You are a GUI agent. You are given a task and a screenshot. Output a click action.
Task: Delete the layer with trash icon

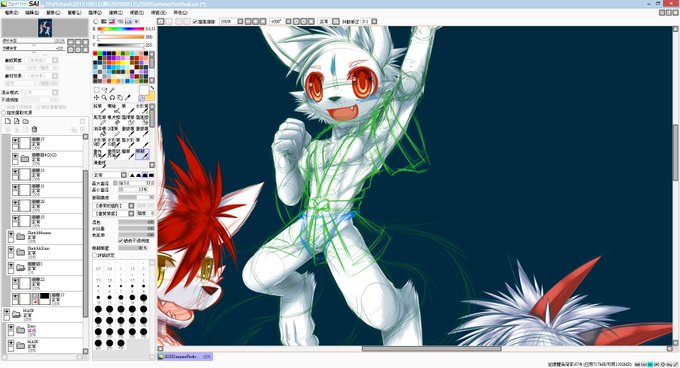click(34, 129)
